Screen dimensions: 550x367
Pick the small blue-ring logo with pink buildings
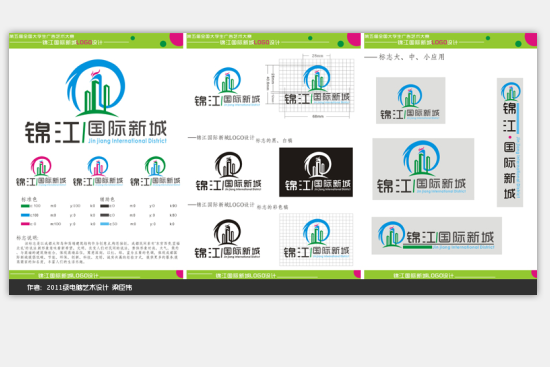98,171
